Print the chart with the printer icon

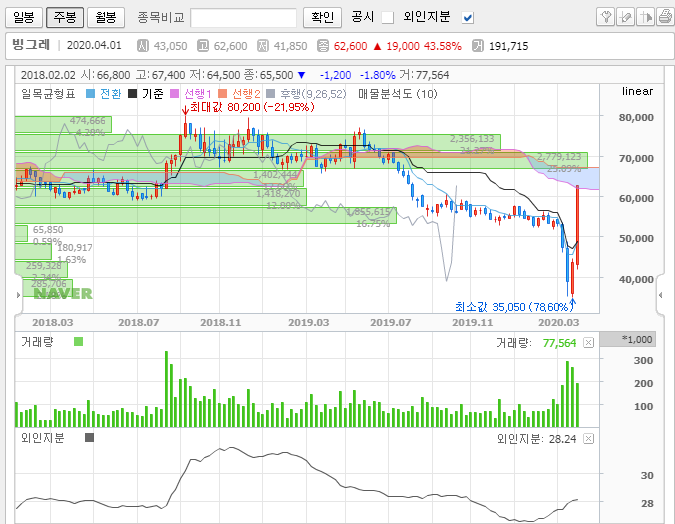[665, 17]
